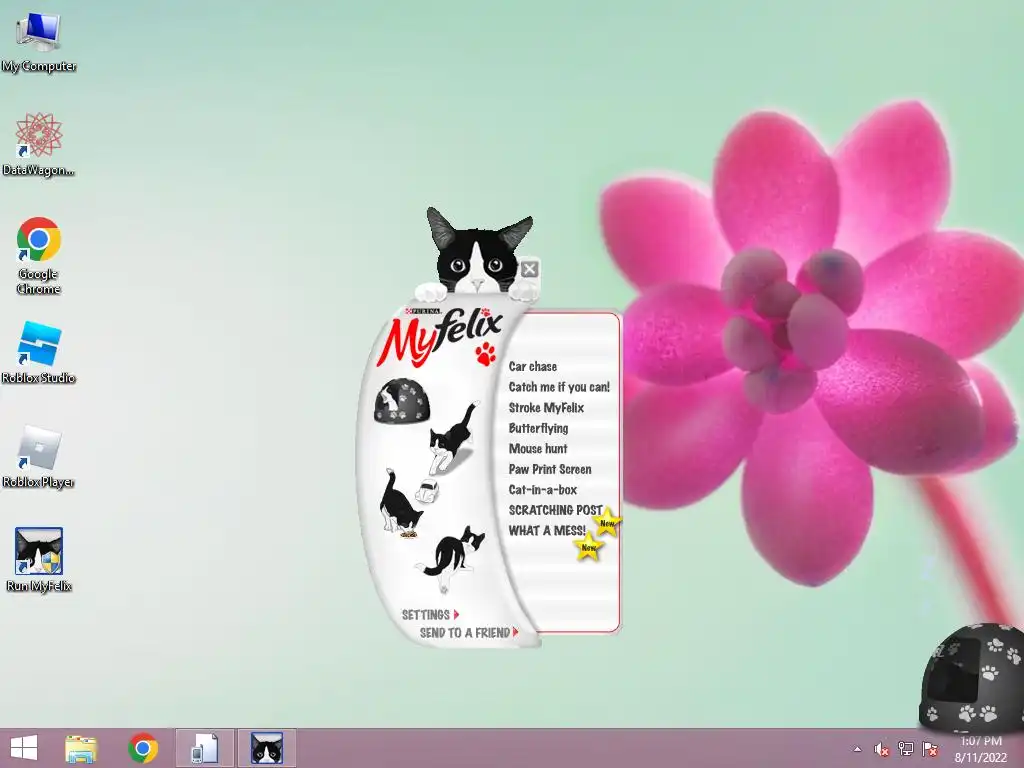Select Stroke MyFelix
Screen dimensions: 1024x768
(546, 408)
